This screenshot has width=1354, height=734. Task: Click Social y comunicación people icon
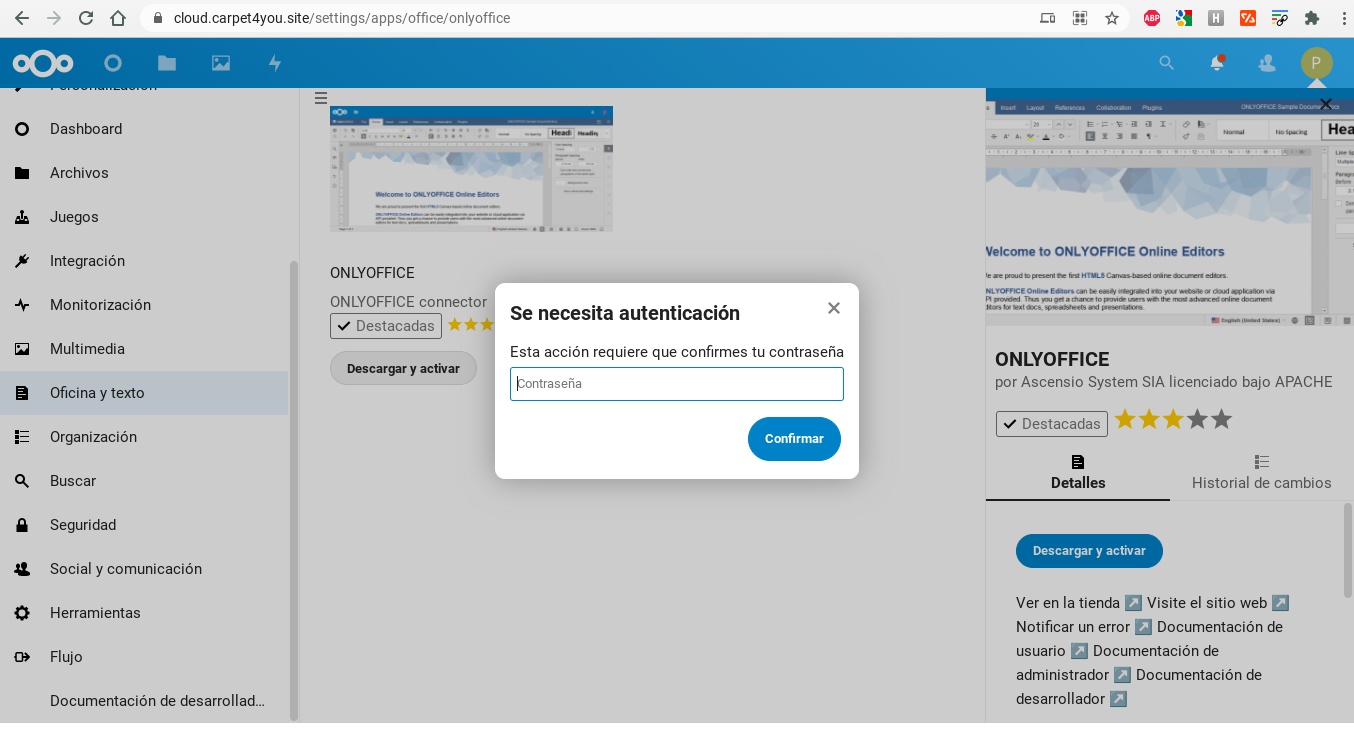22,569
